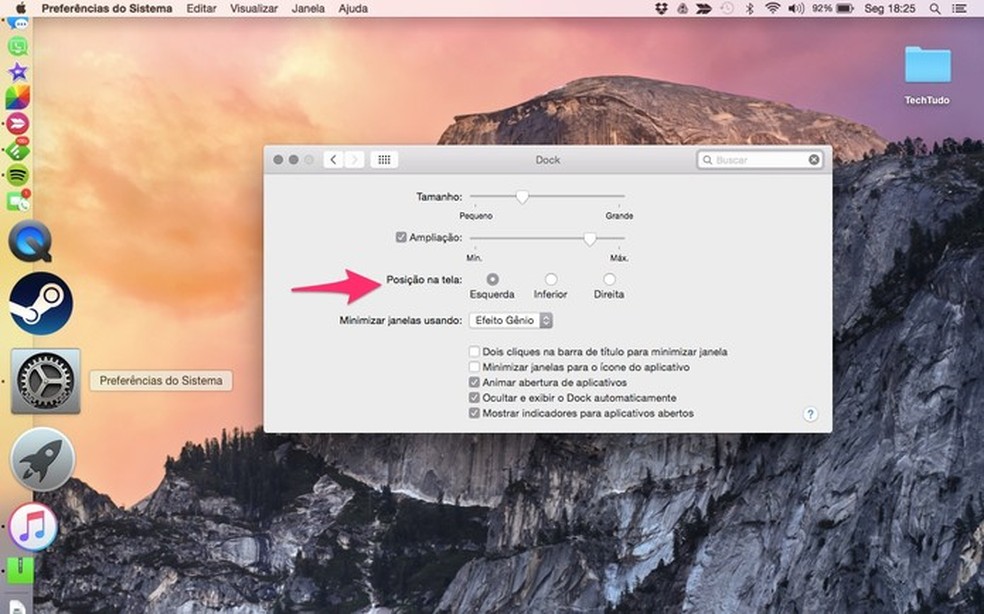Open Feedly green Dock icon
The image size is (984, 614).
point(18,149)
